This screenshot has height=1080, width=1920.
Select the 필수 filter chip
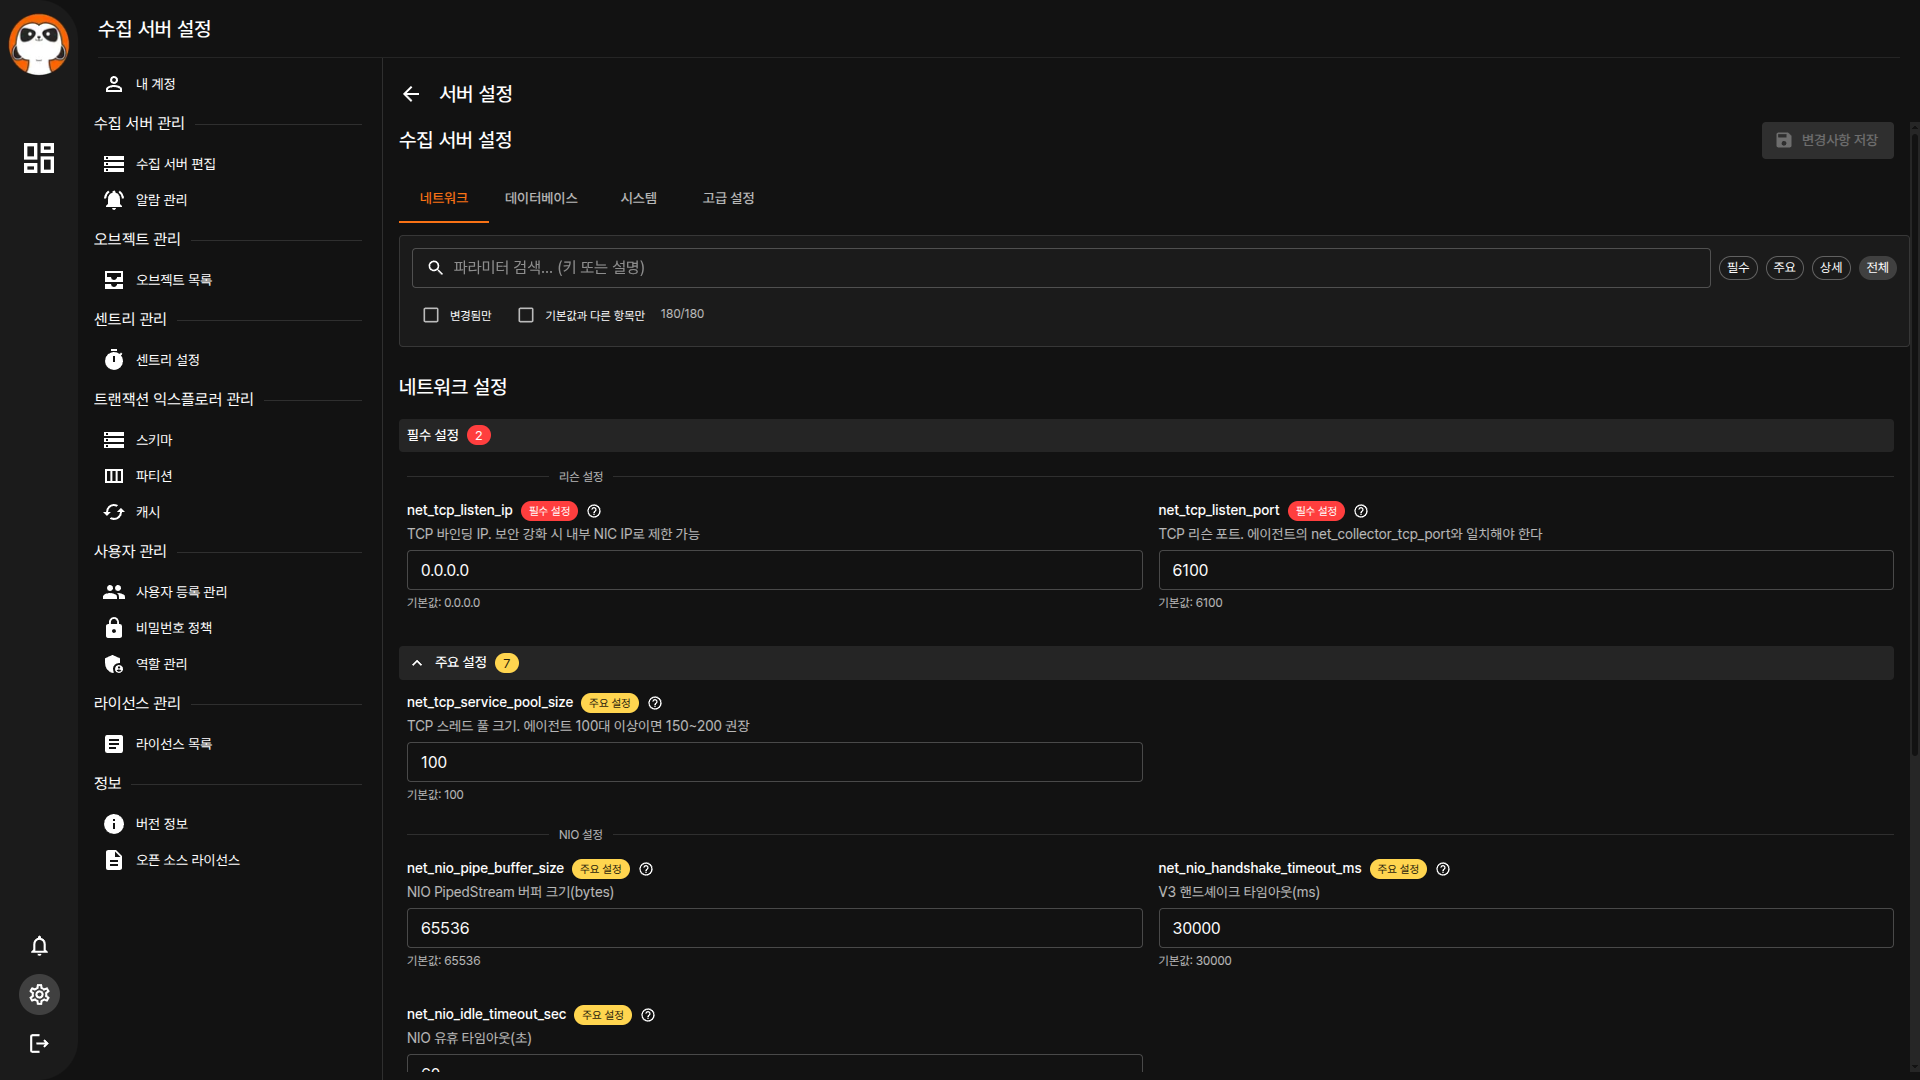point(1738,268)
